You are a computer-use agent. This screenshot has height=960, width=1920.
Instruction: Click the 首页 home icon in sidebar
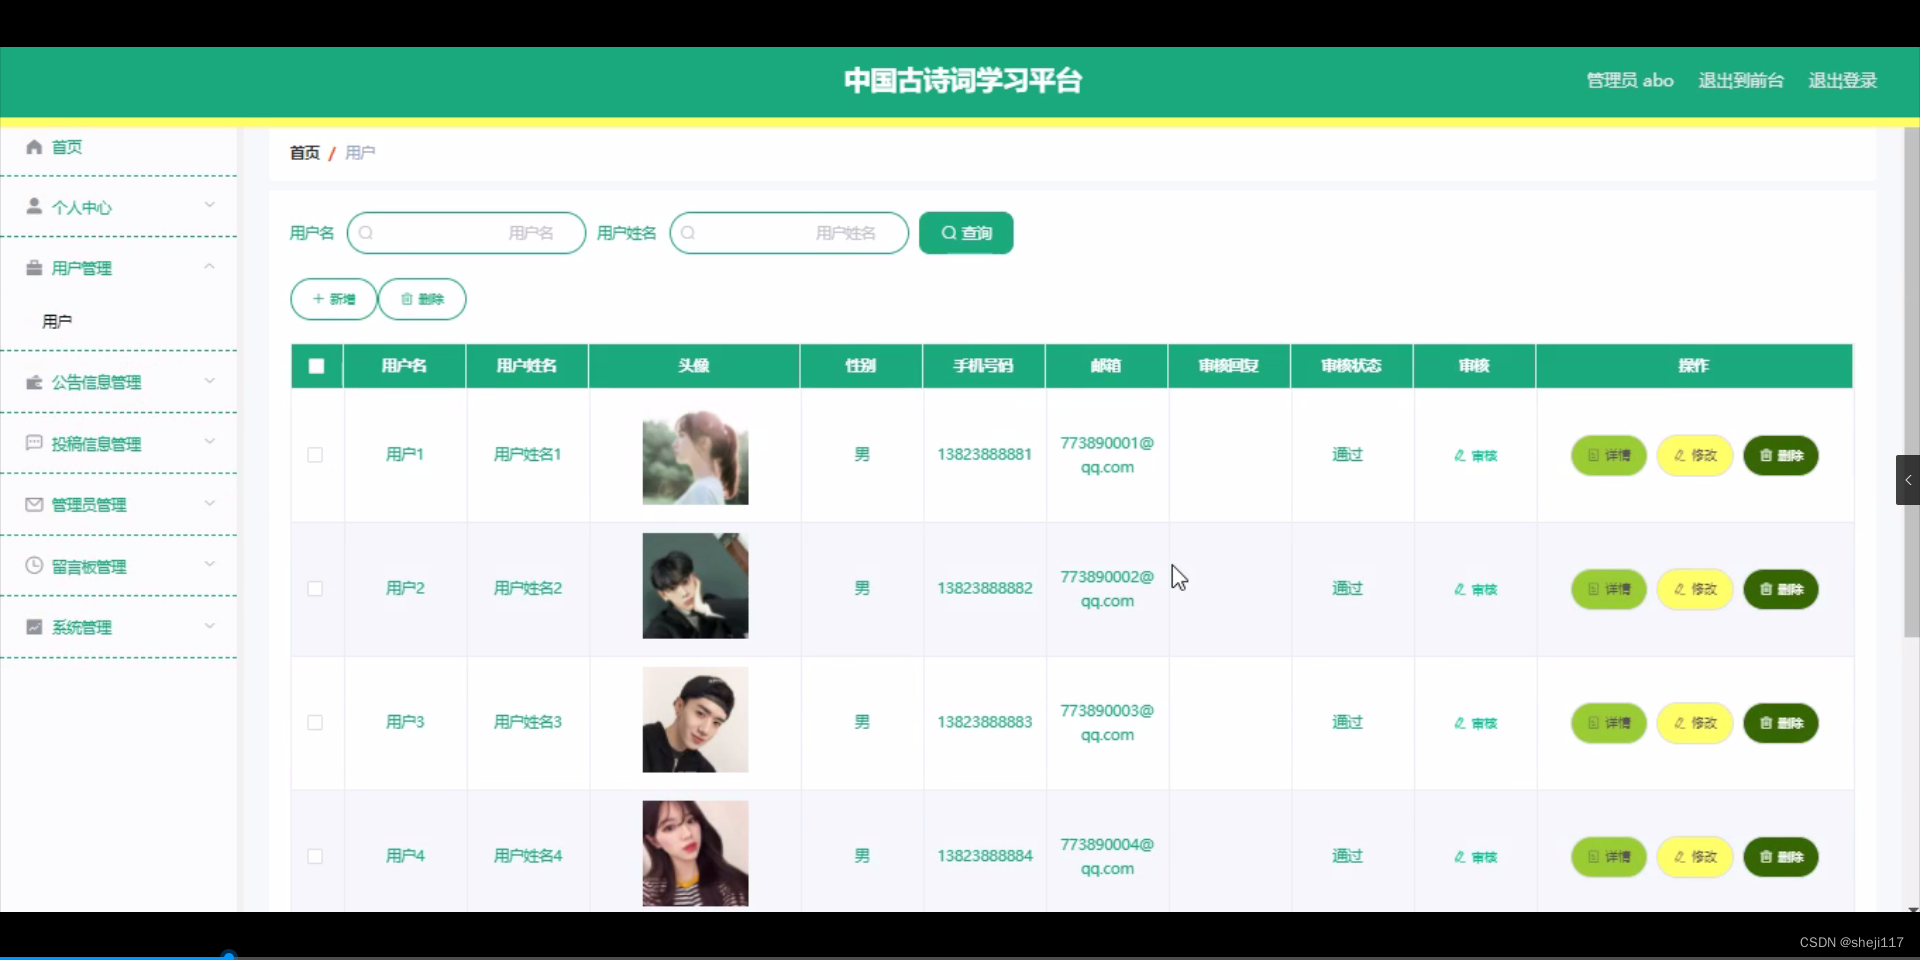pyautogui.click(x=33, y=147)
